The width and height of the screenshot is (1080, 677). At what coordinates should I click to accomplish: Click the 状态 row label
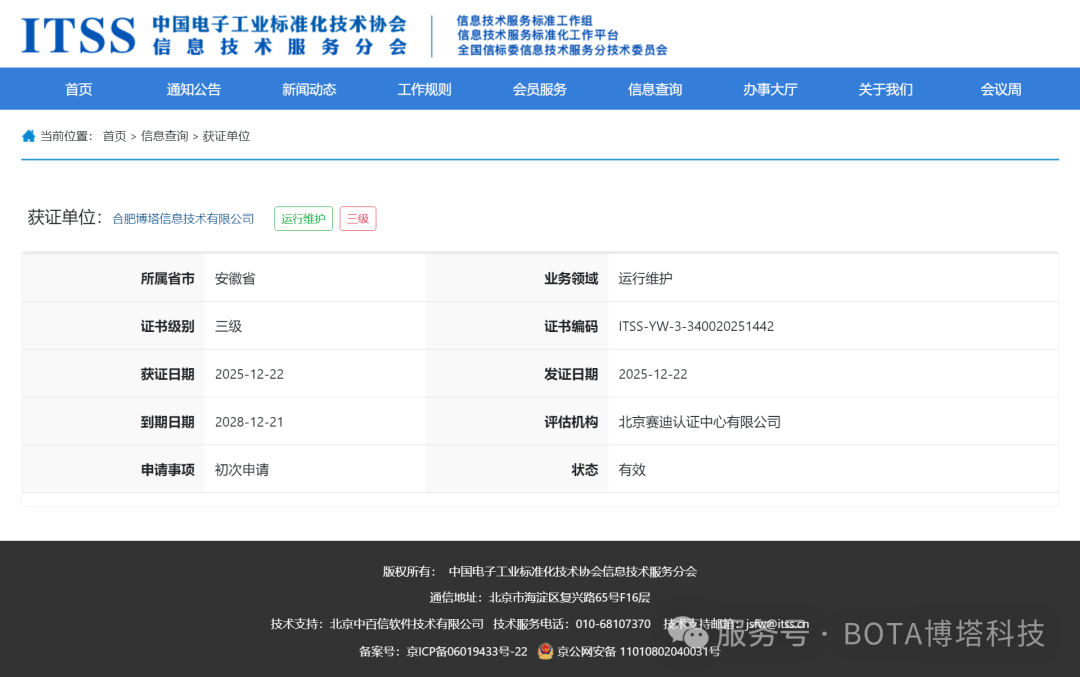click(x=585, y=470)
